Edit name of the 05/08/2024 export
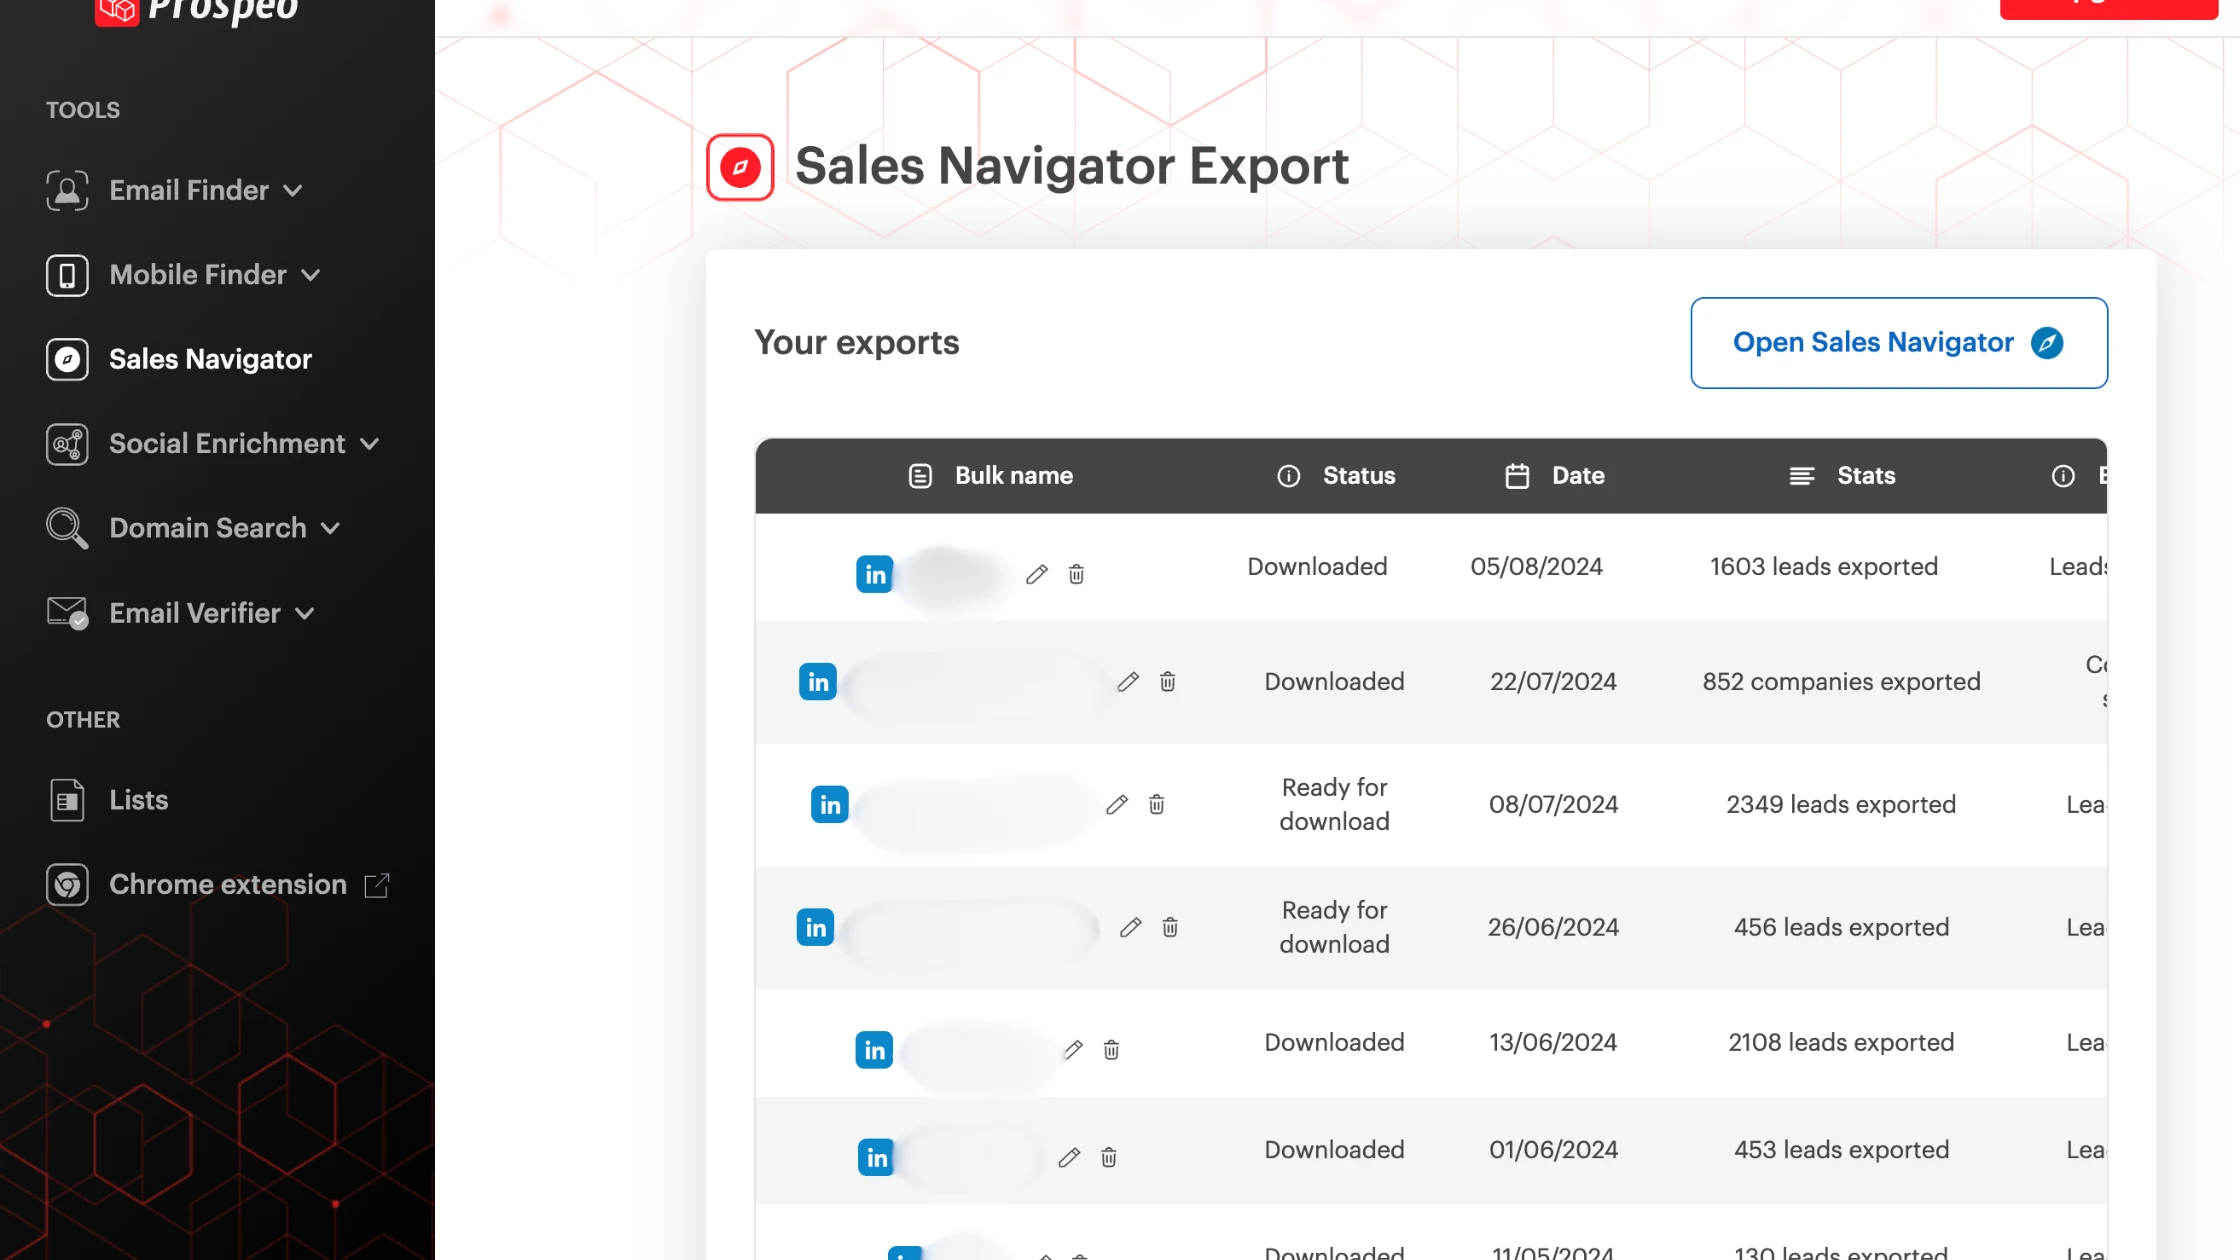Image resolution: width=2240 pixels, height=1260 pixels. 1037,574
